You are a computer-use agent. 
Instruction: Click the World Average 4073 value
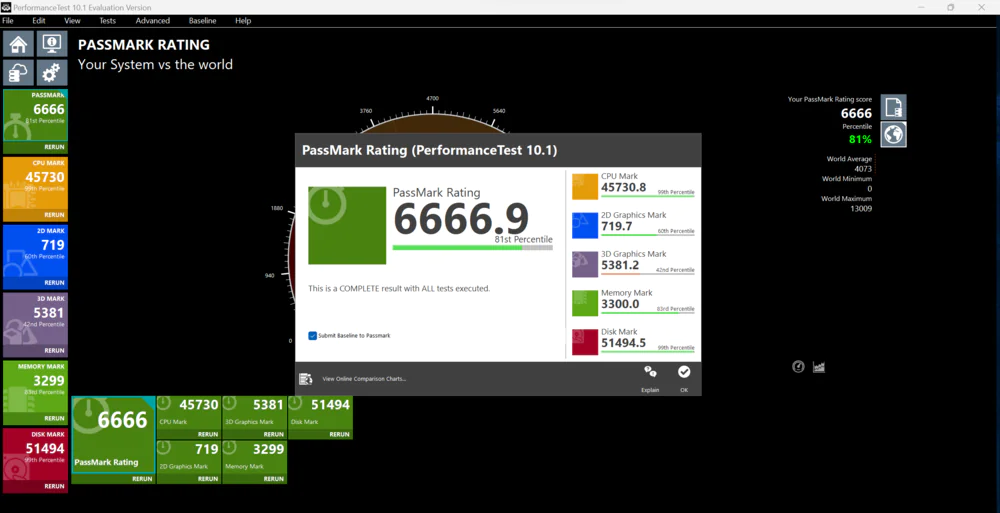[x=863, y=169]
